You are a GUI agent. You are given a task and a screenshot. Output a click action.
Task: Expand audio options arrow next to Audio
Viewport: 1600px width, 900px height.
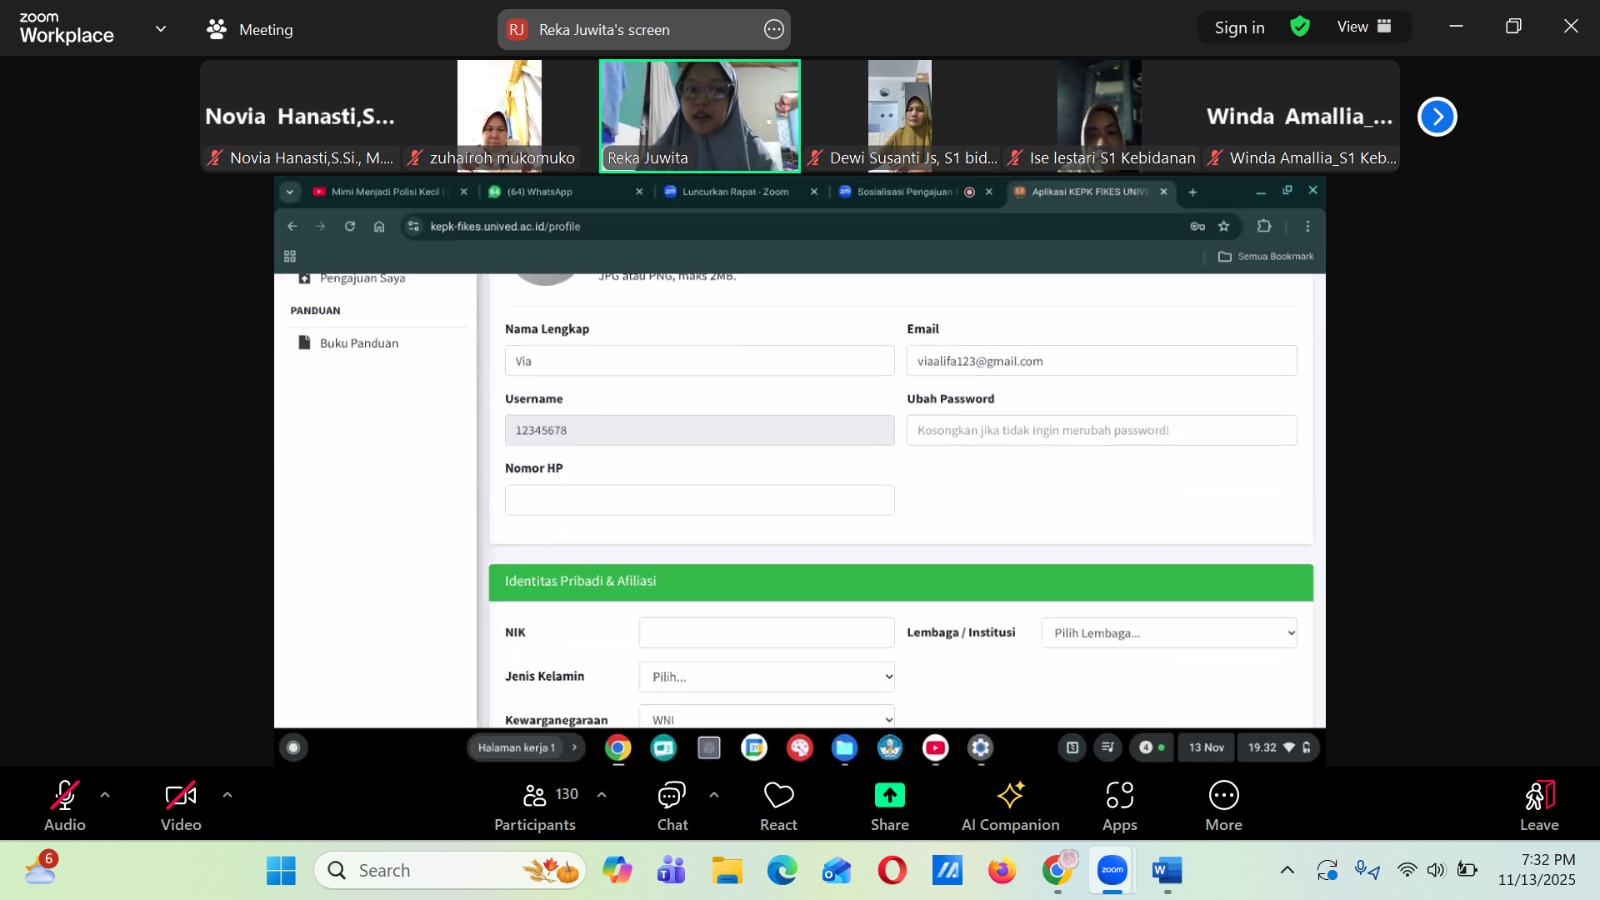coord(105,795)
